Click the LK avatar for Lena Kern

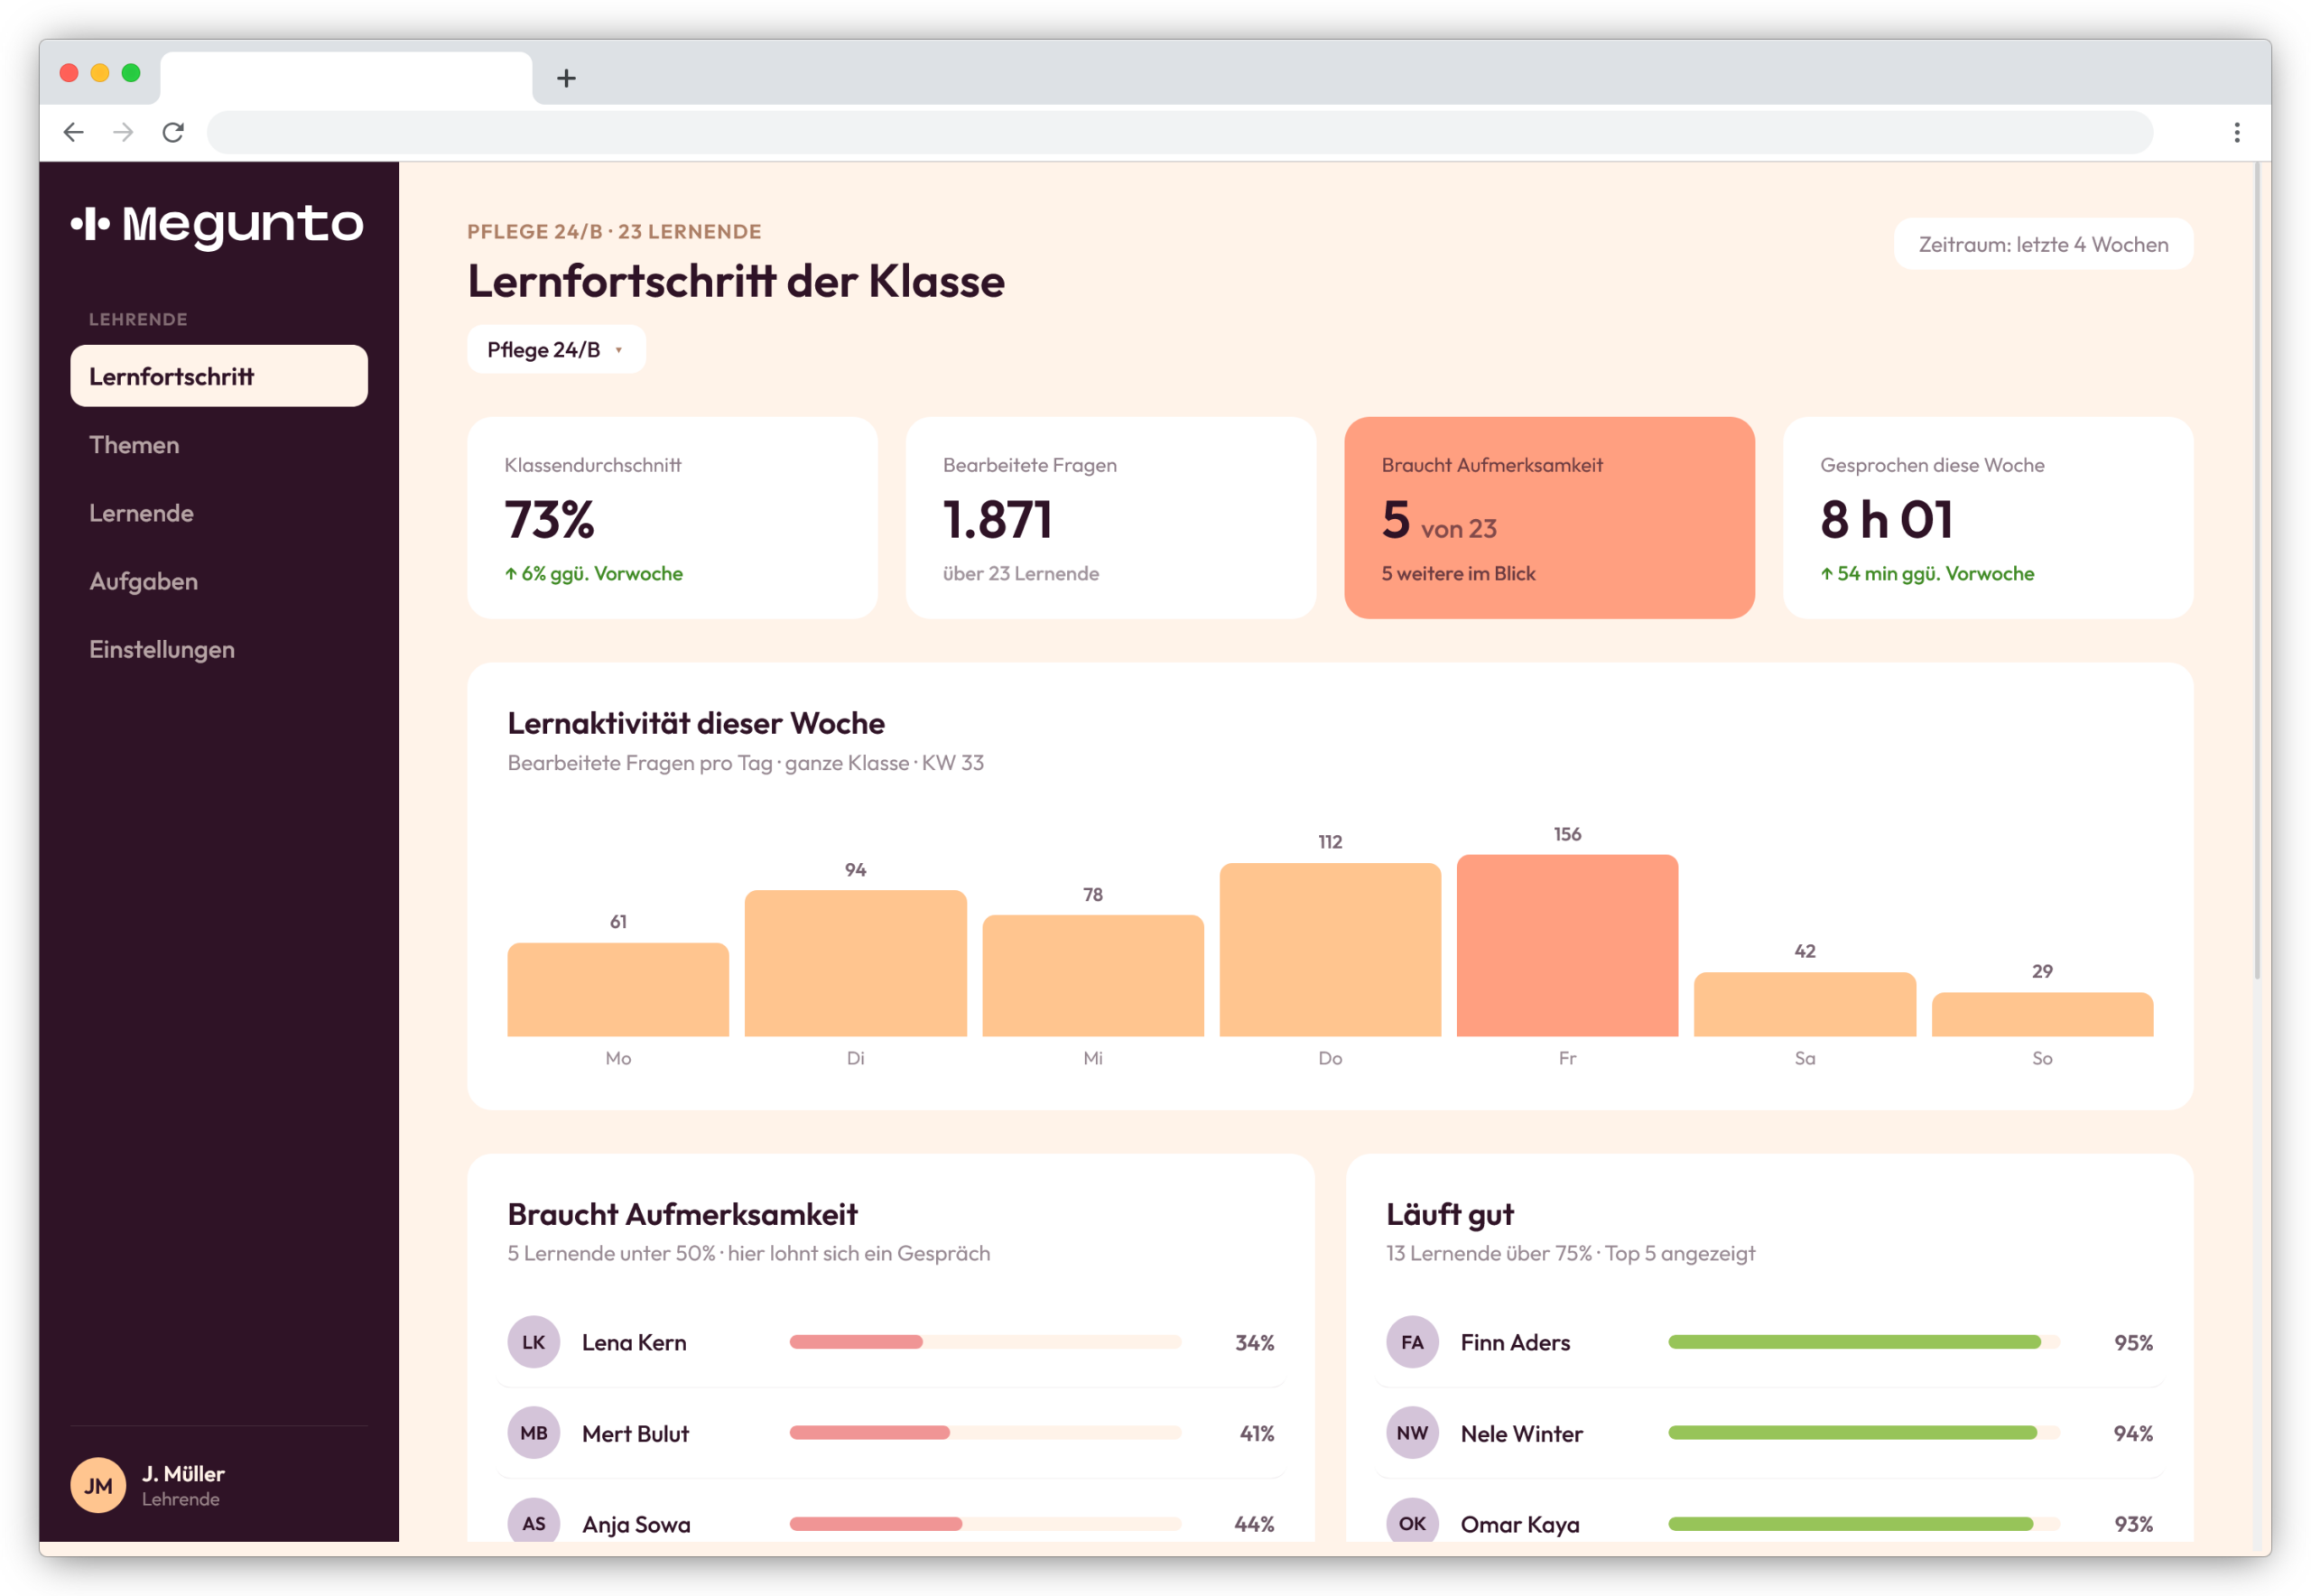coord(533,1342)
